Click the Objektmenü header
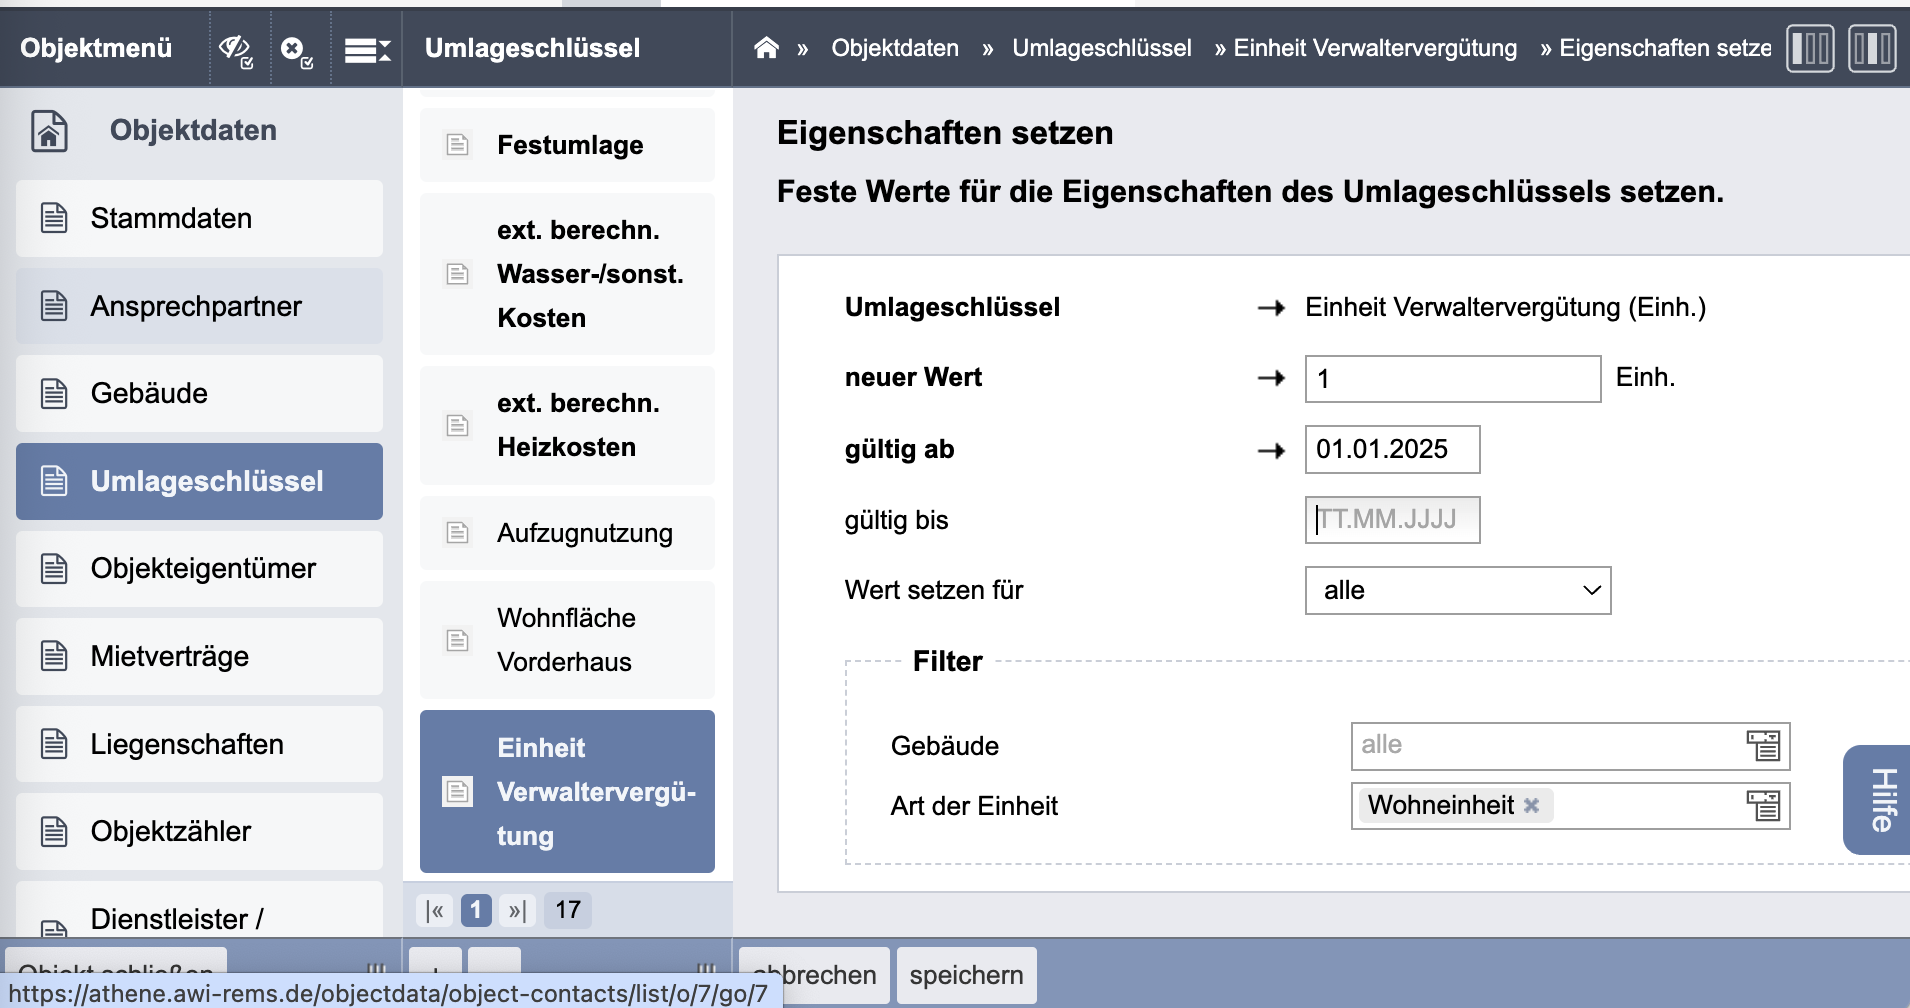Screen dimensions: 1910x1008 point(96,48)
